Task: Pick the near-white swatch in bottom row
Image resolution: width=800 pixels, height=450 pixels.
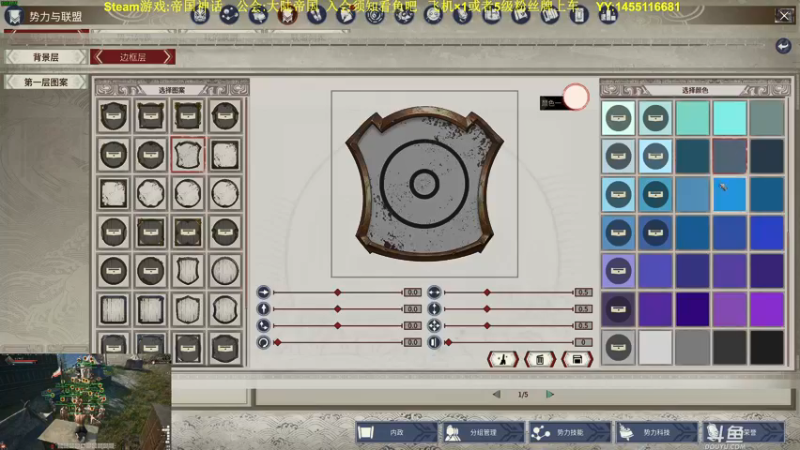Action: [655, 347]
